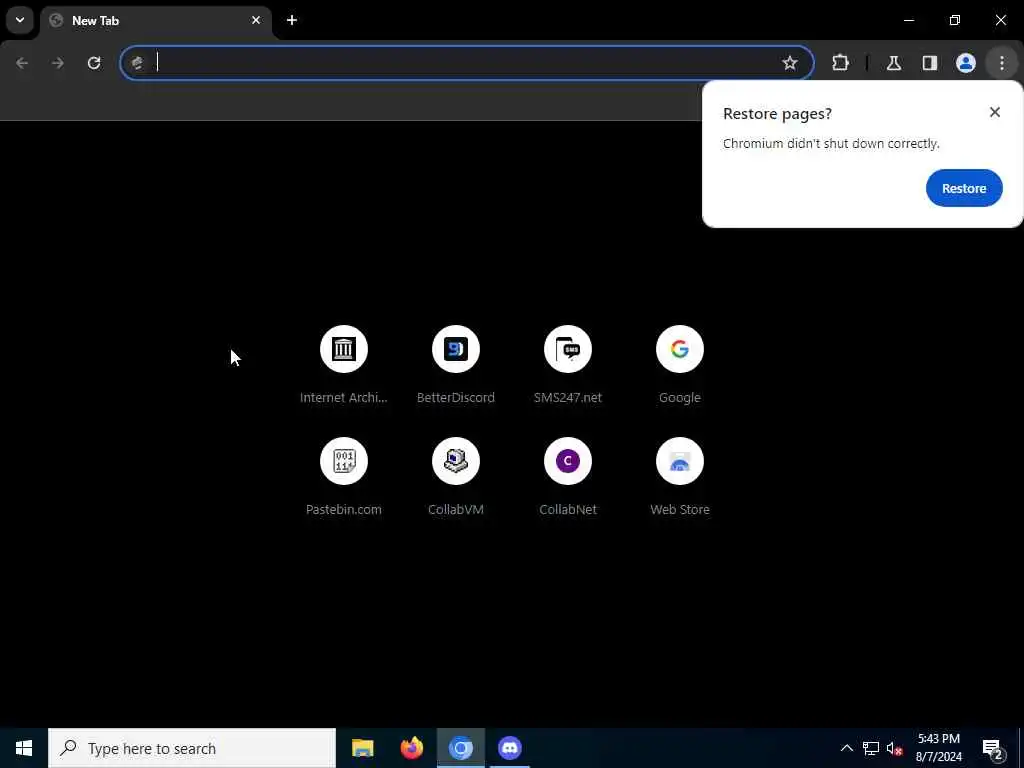Open the notification center
This screenshot has height=768, width=1024.
coord(992,748)
